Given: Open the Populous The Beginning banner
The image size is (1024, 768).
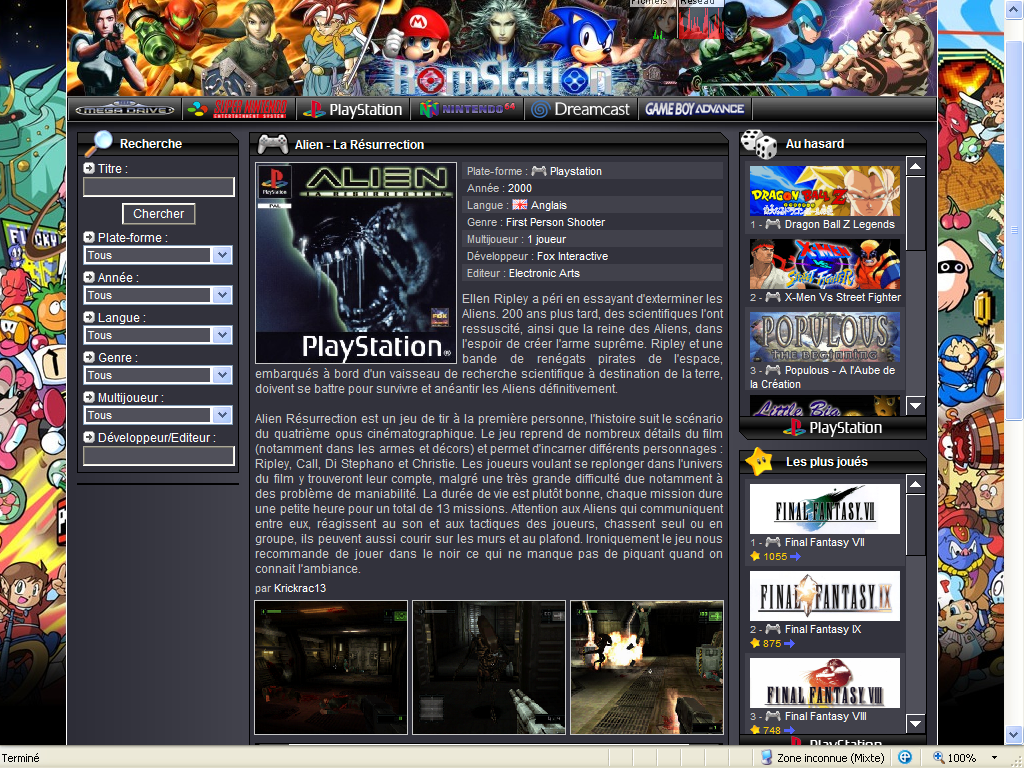Looking at the screenshot, I should (825, 337).
